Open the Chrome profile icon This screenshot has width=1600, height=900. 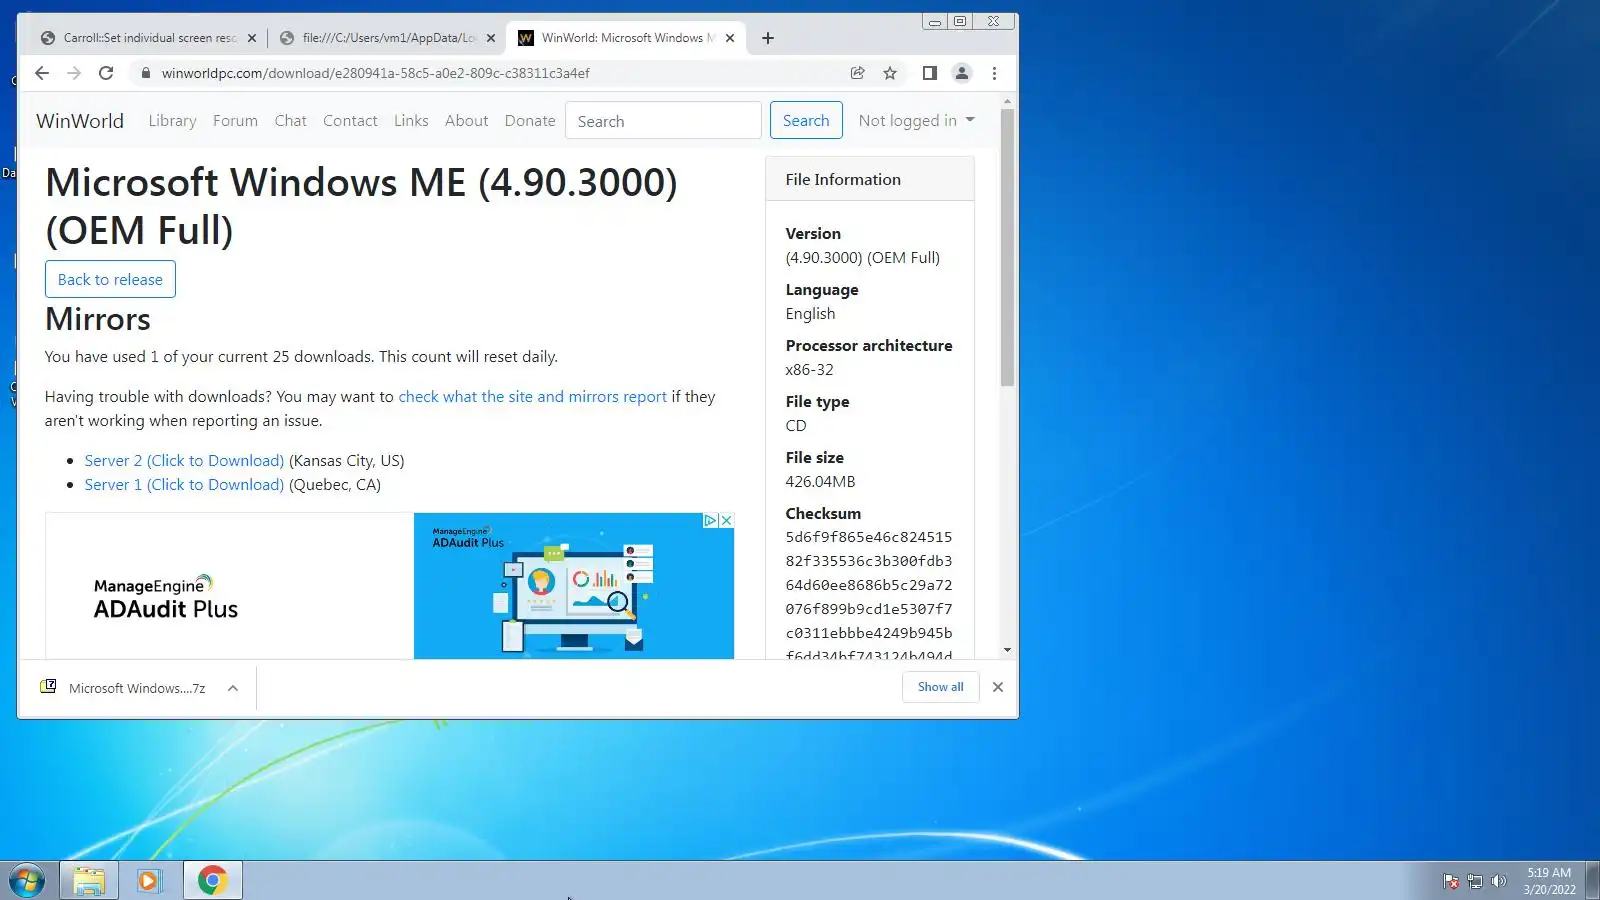coord(962,73)
